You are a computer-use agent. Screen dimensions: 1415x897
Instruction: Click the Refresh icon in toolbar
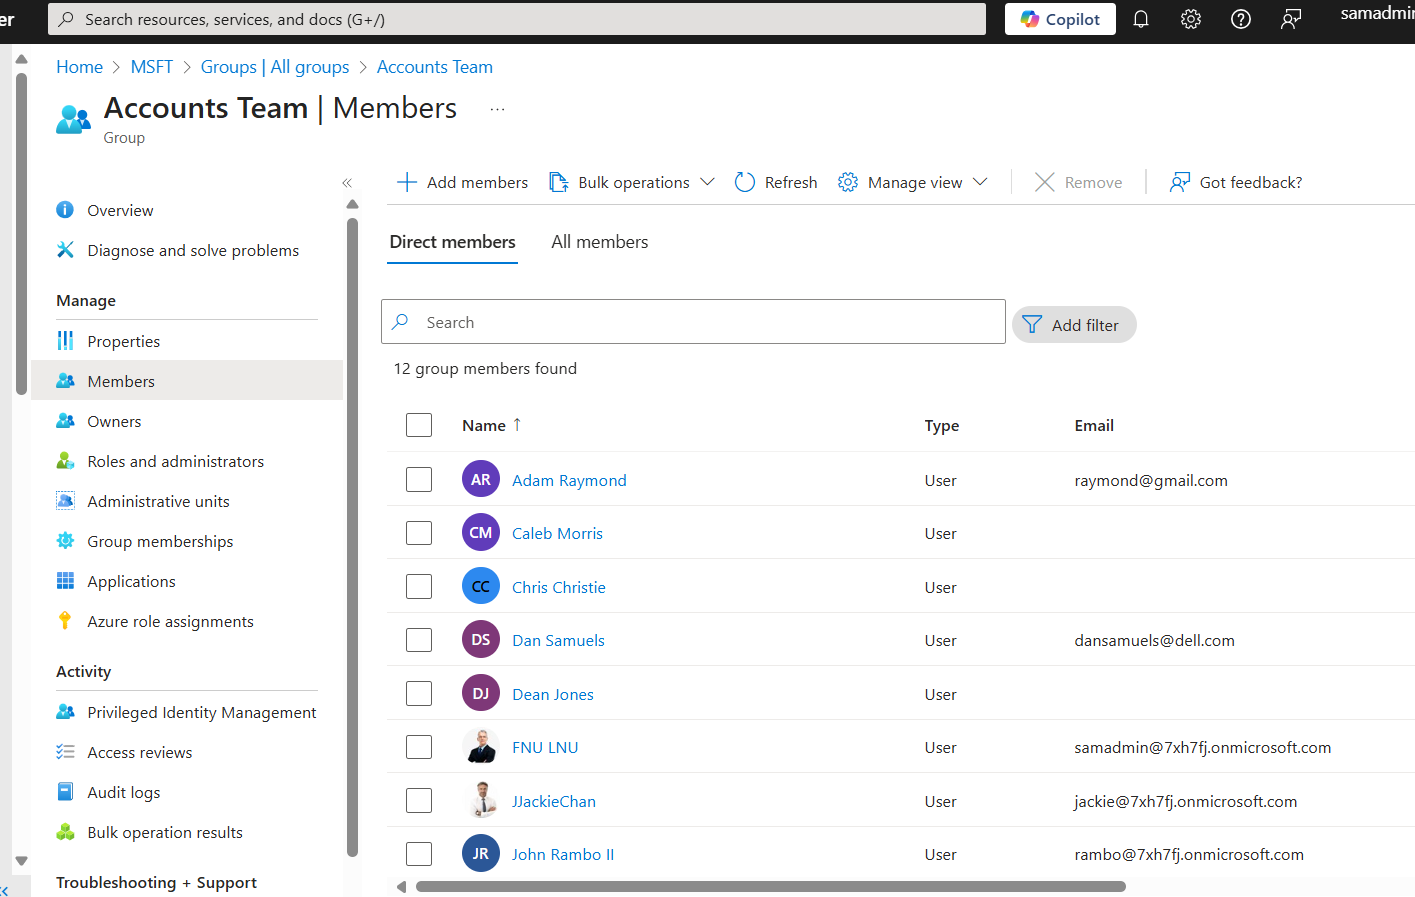point(745,182)
